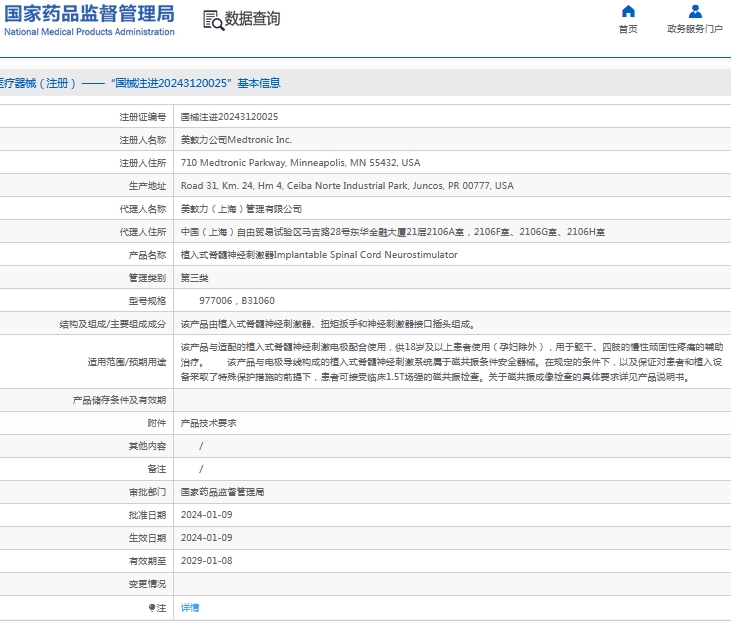Click the 数据查询 search document icon
The width and height of the screenshot is (731, 625).
click(214, 20)
